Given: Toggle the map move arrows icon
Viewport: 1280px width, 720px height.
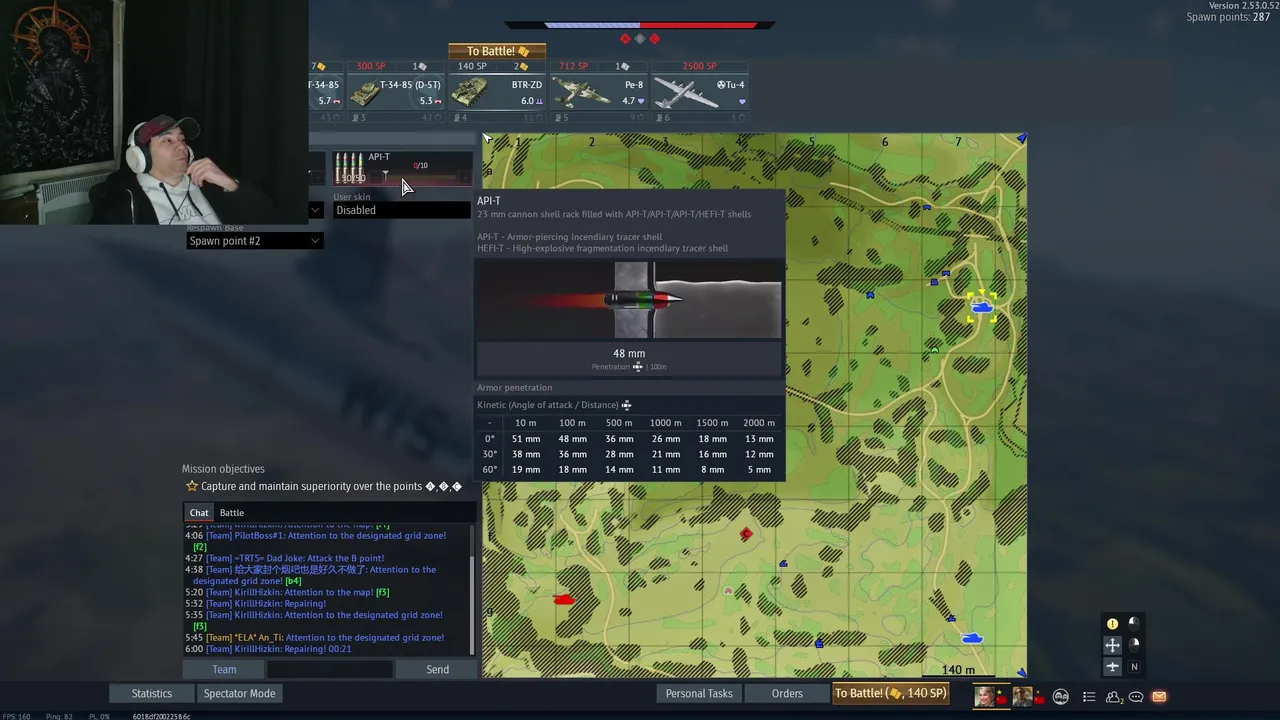Looking at the screenshot, I should 1112,645.
